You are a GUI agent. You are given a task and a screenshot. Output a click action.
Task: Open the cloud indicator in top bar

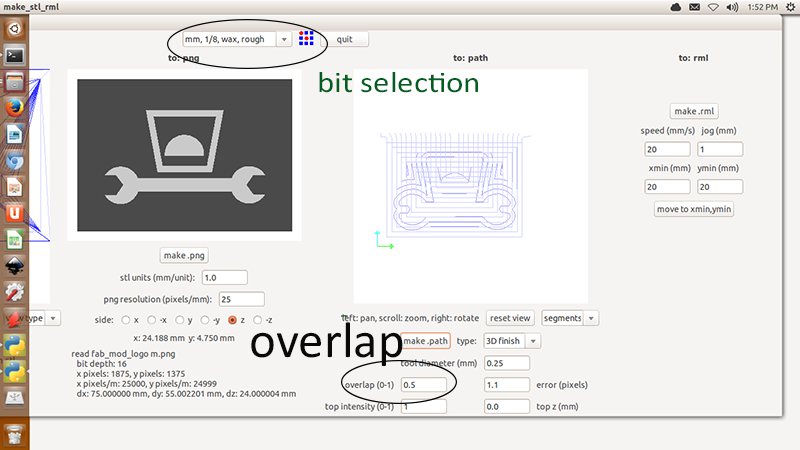676,7
